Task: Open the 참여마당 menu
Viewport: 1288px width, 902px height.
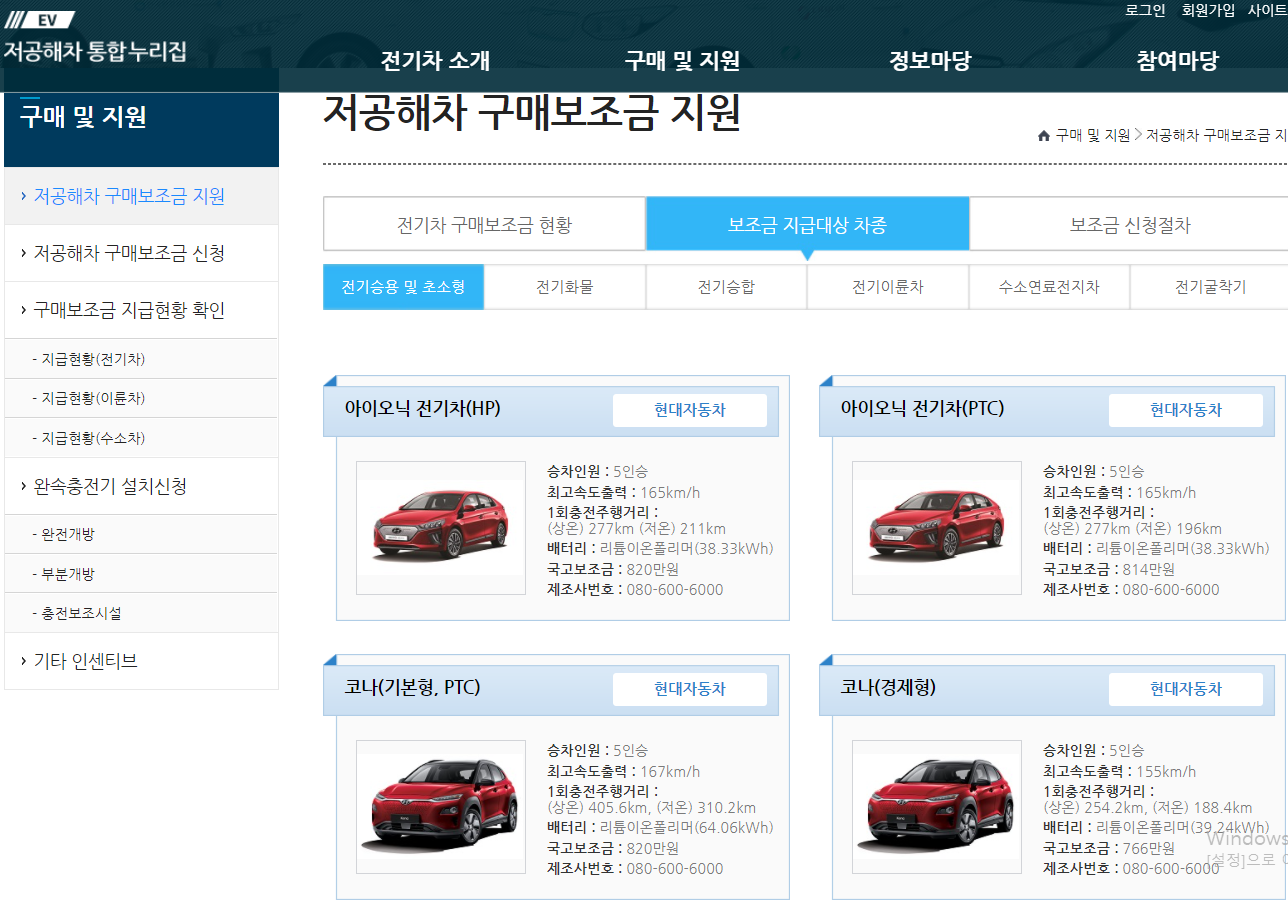Action: click(1177, 61)
